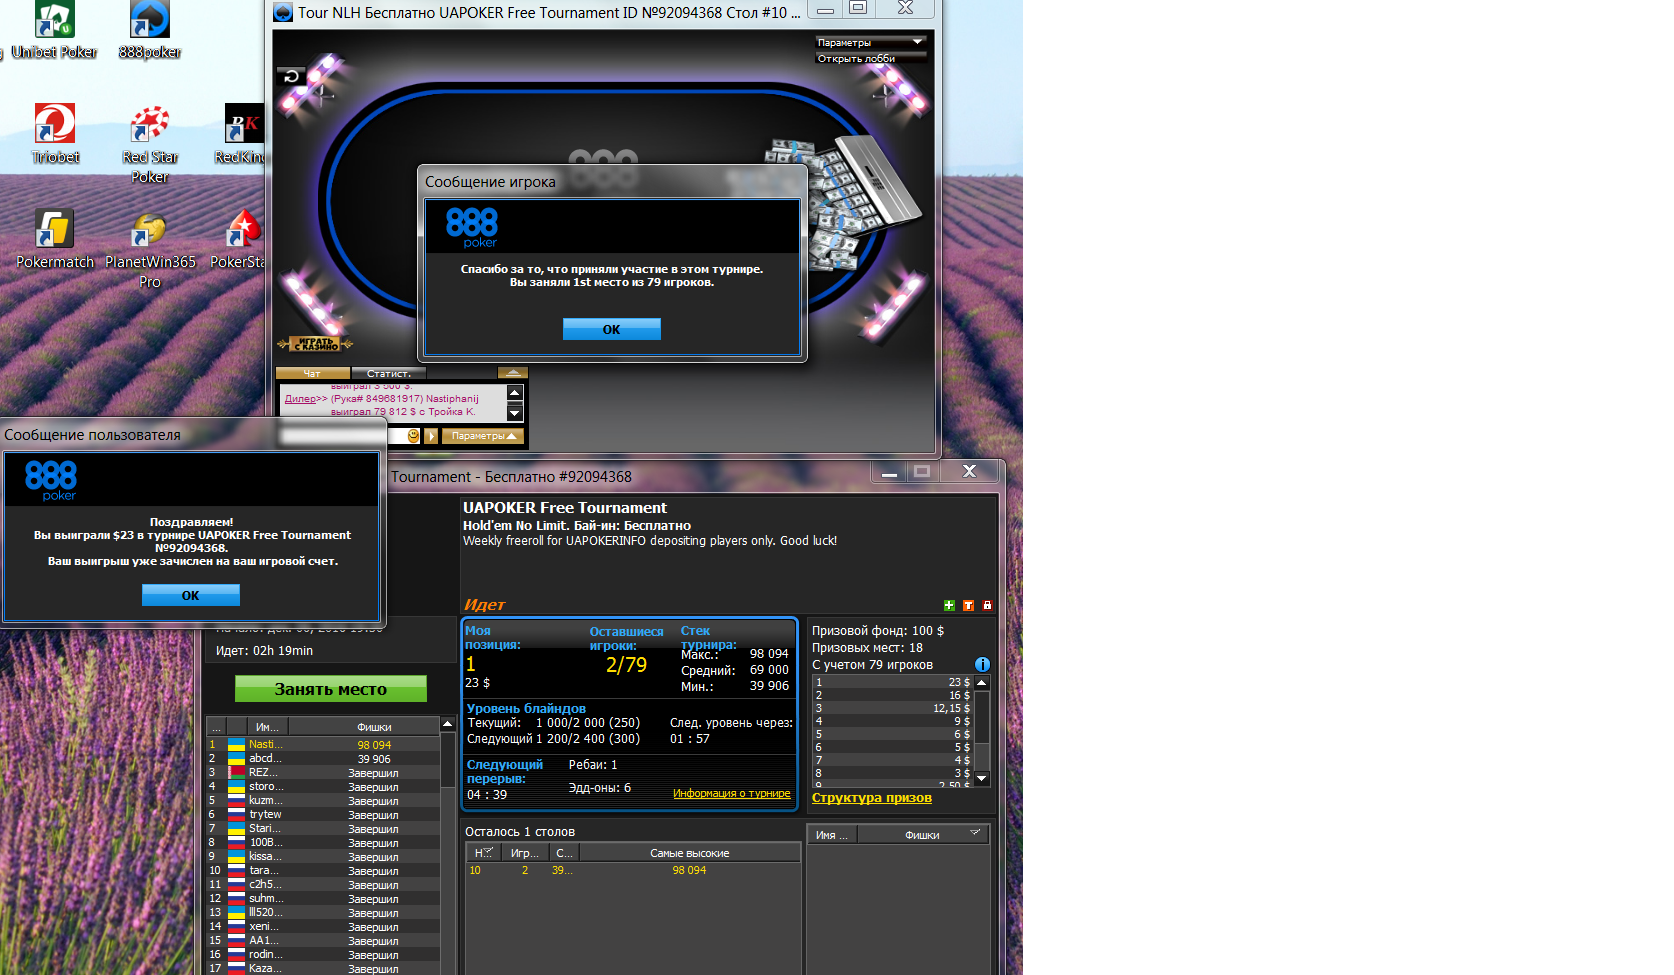Image resolution: width=1674 pixels, height=975 pixels.
Task: Select the player row storo...
Action: coord(323,786)
